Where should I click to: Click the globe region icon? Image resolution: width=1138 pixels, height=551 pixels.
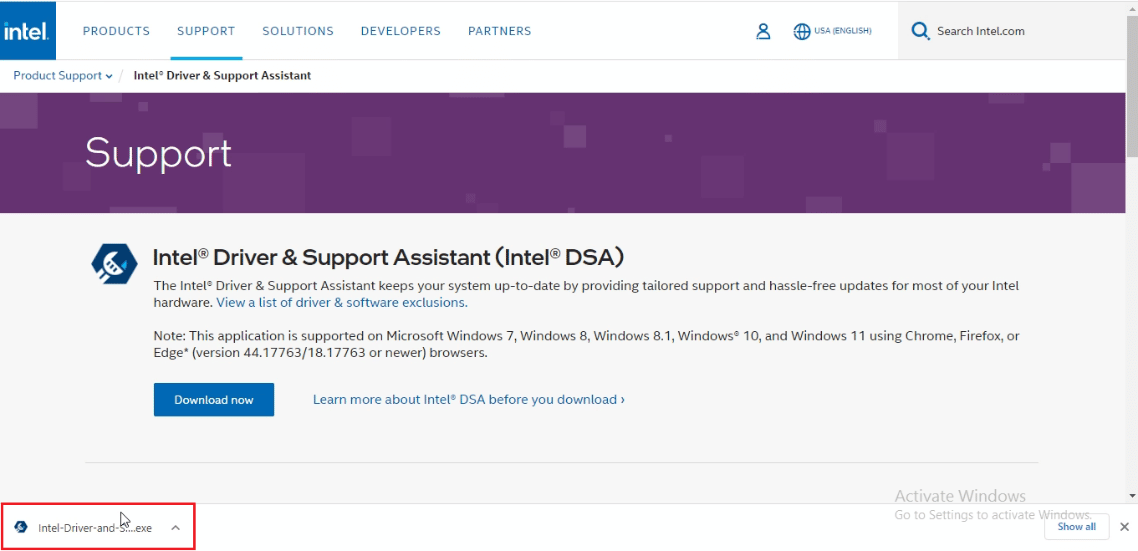tap(801, 31)
